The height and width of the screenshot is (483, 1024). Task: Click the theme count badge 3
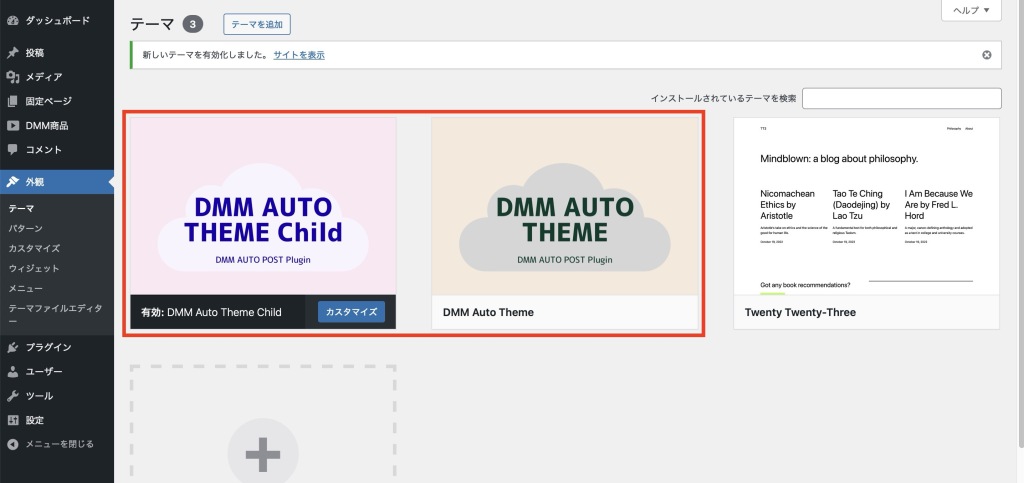pos(193,25)
